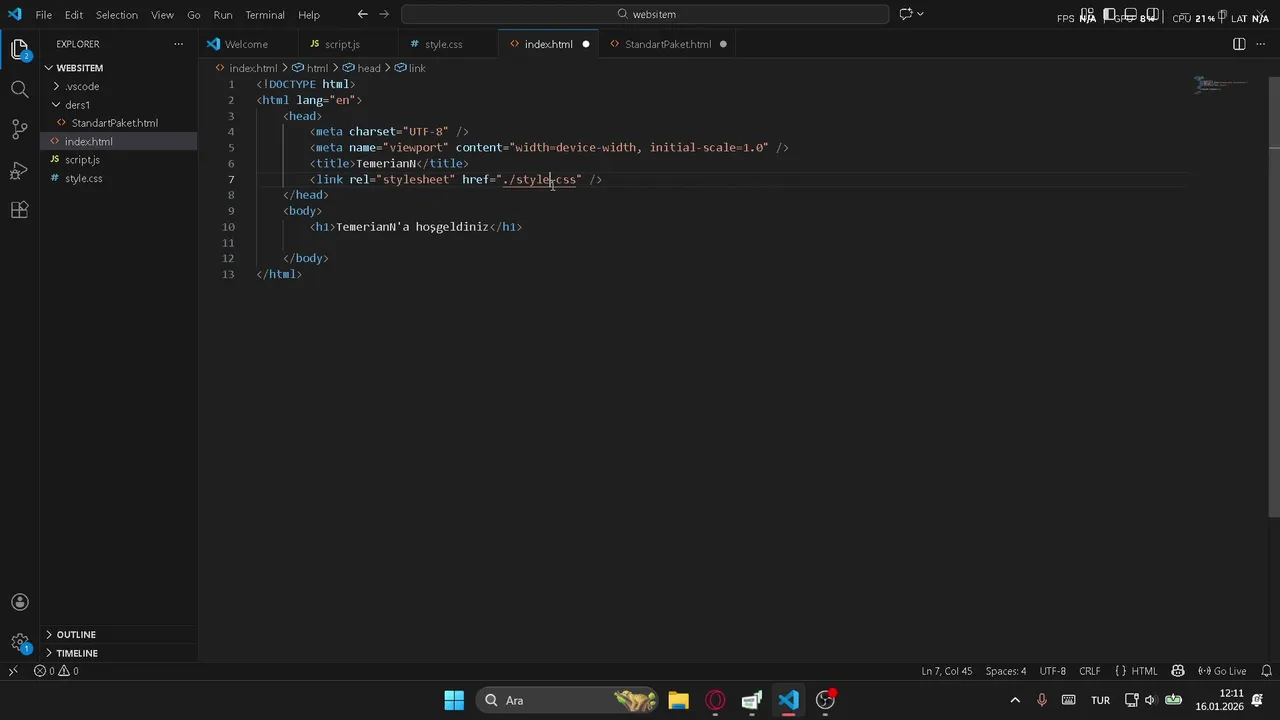Open the Windows Start menu
Screen dimensions: 1280x720
[454, 700]
